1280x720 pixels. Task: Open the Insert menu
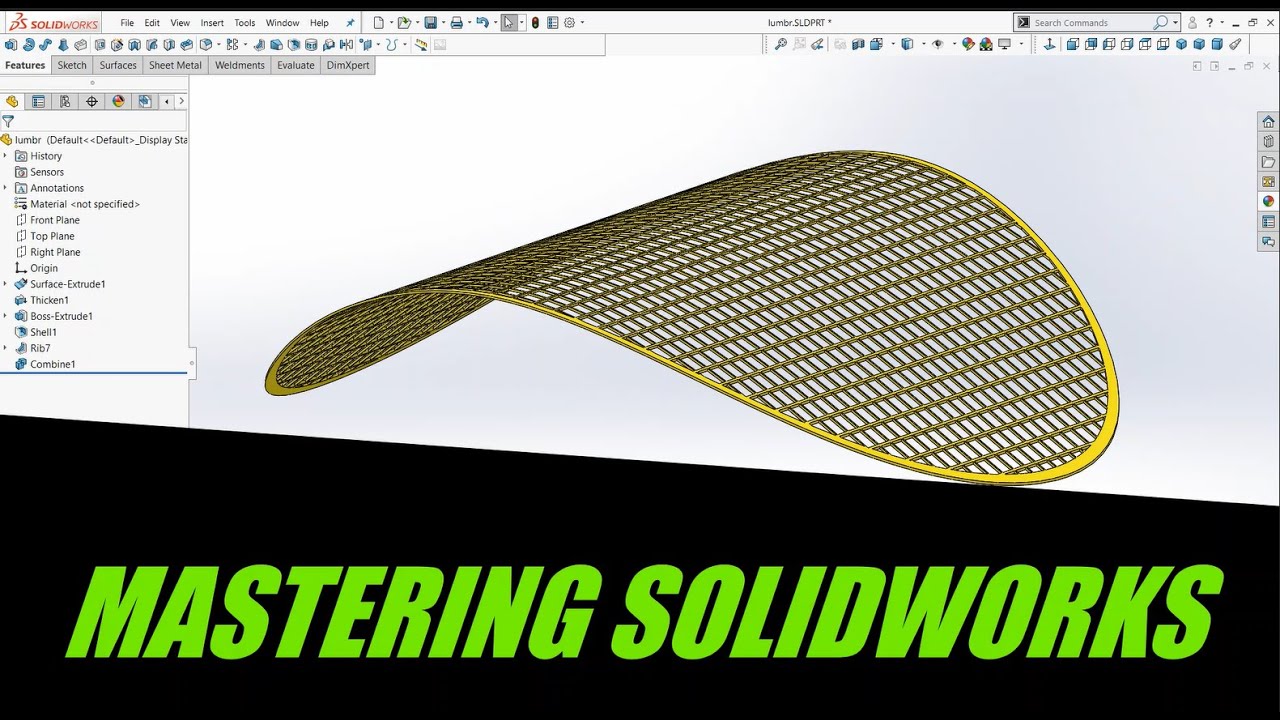click(x=212, y=22)
